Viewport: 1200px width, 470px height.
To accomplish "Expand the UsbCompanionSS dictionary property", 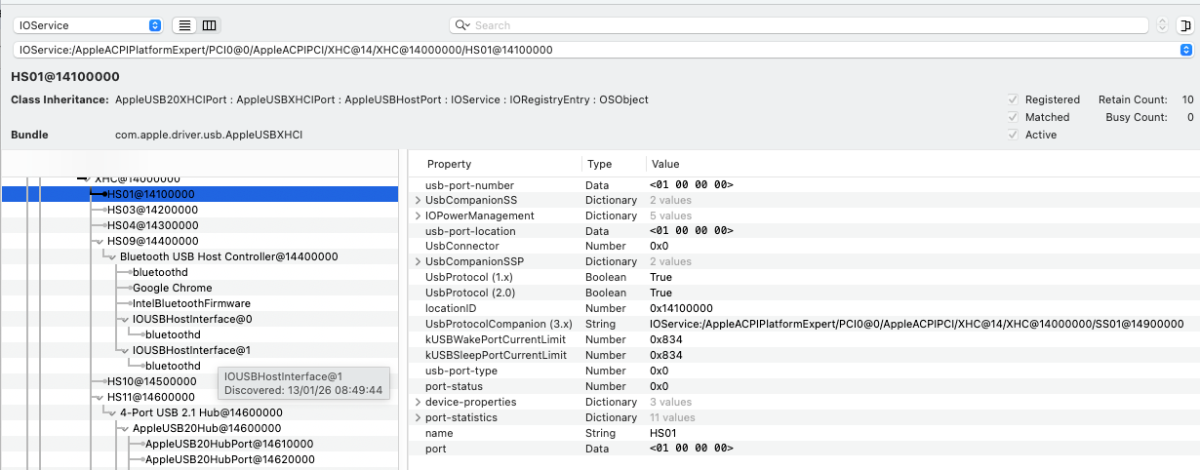I will point(418,200).
